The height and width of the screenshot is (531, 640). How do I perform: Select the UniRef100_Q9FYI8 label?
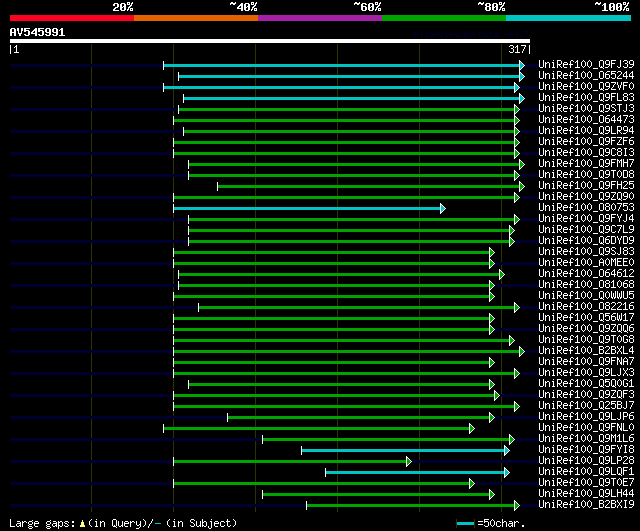point(586,450)
